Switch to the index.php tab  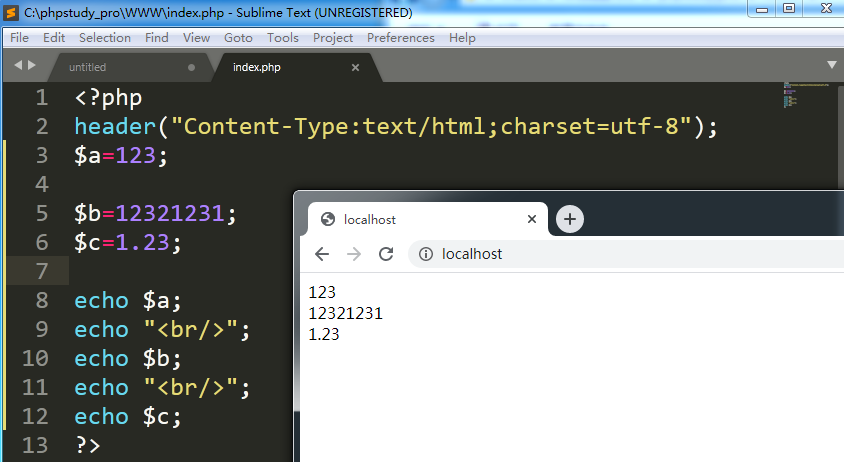(x=296, y=67)
